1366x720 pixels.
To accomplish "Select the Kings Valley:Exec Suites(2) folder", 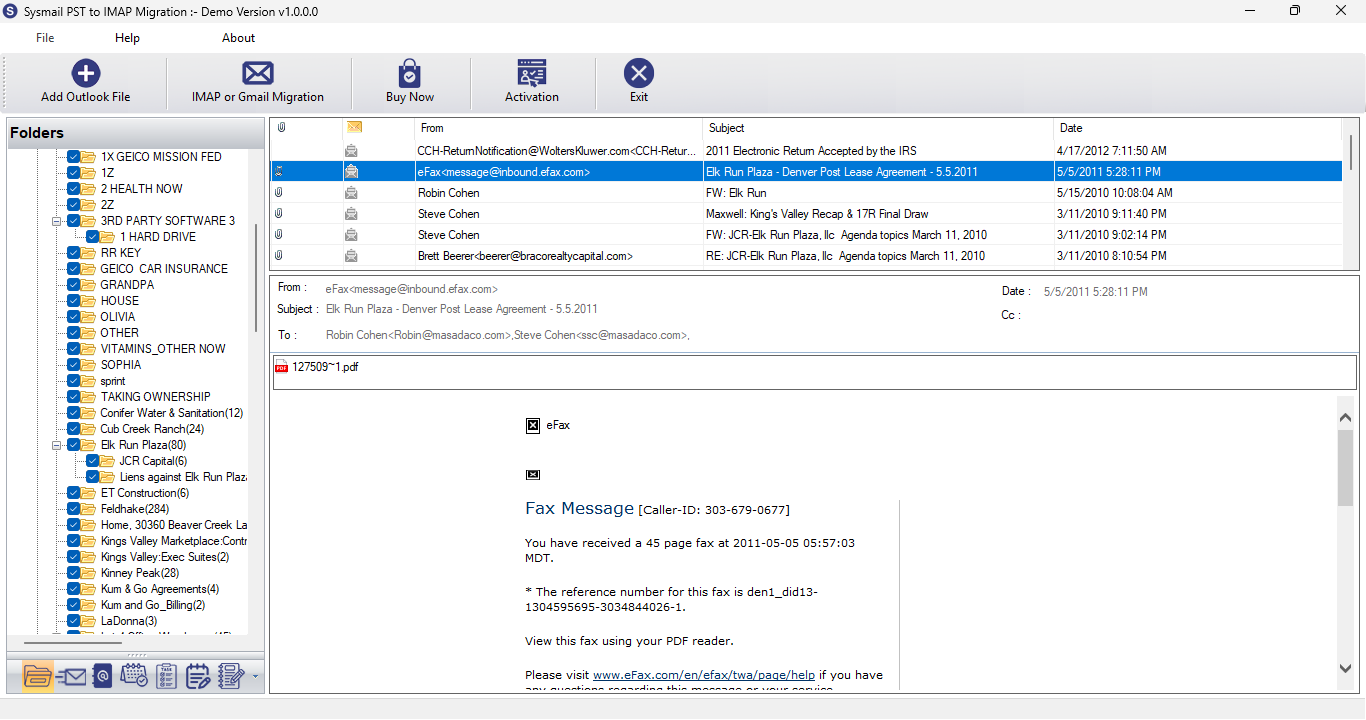I will [x=165, y=557].
